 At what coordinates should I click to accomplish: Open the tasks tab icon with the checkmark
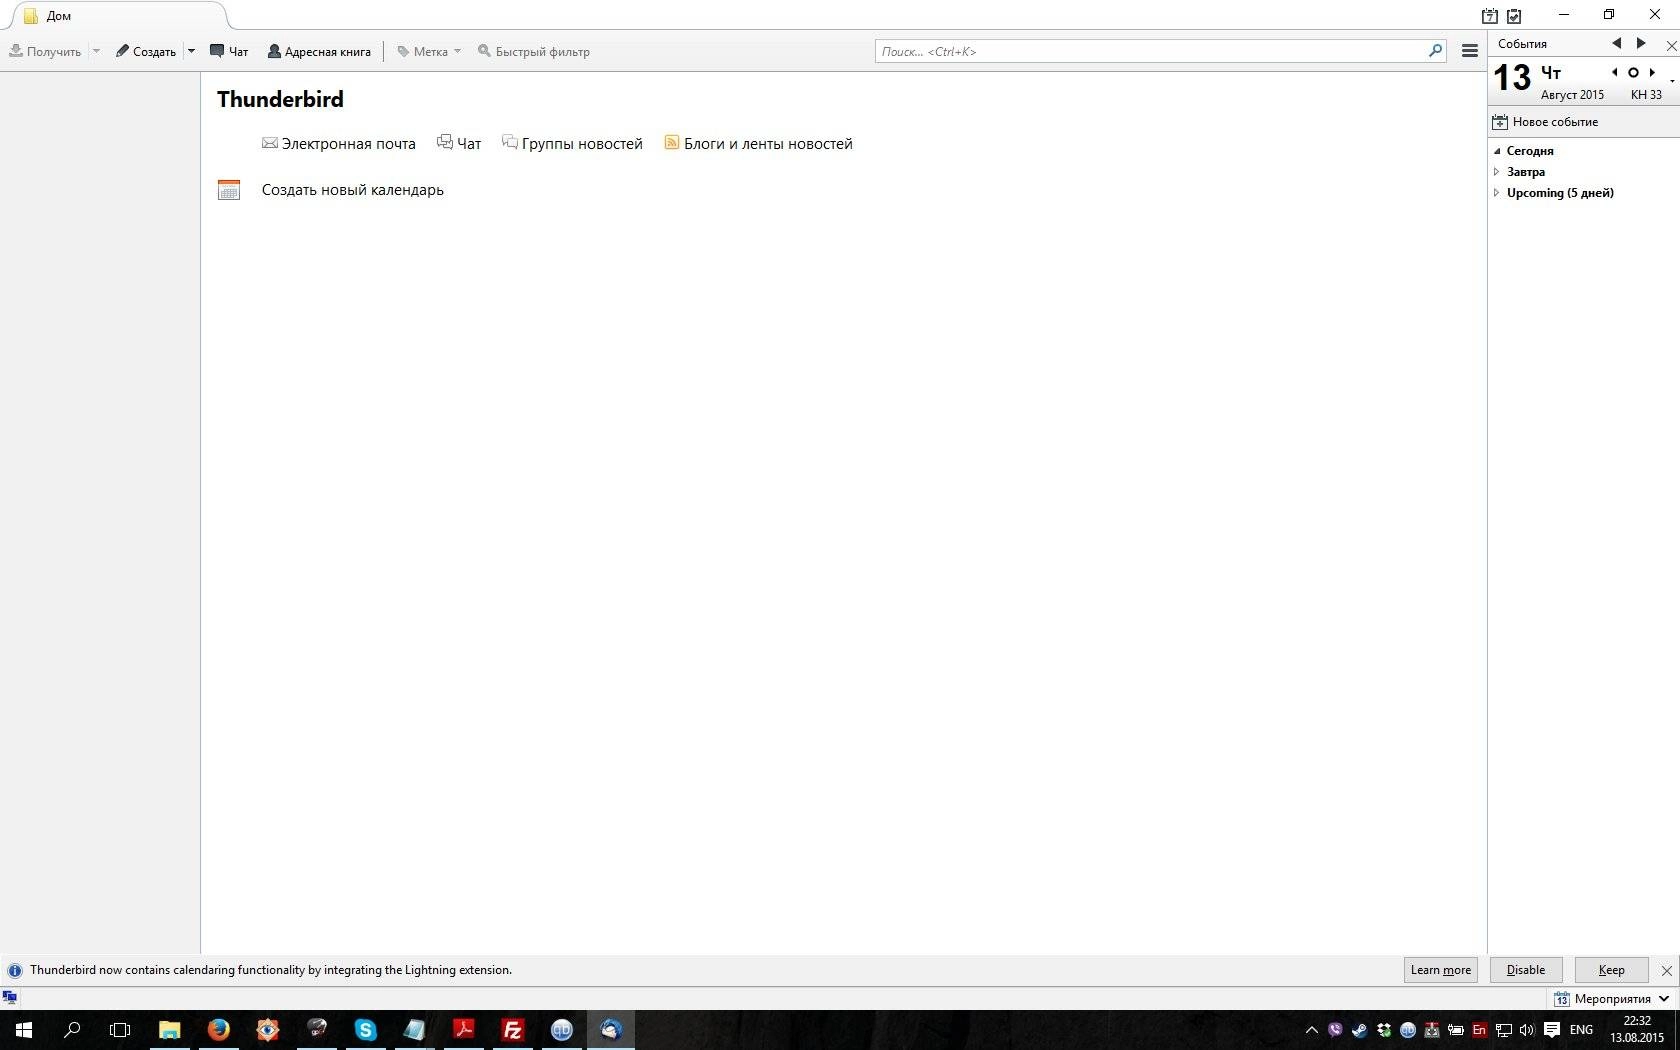[x=1514, y=16]
